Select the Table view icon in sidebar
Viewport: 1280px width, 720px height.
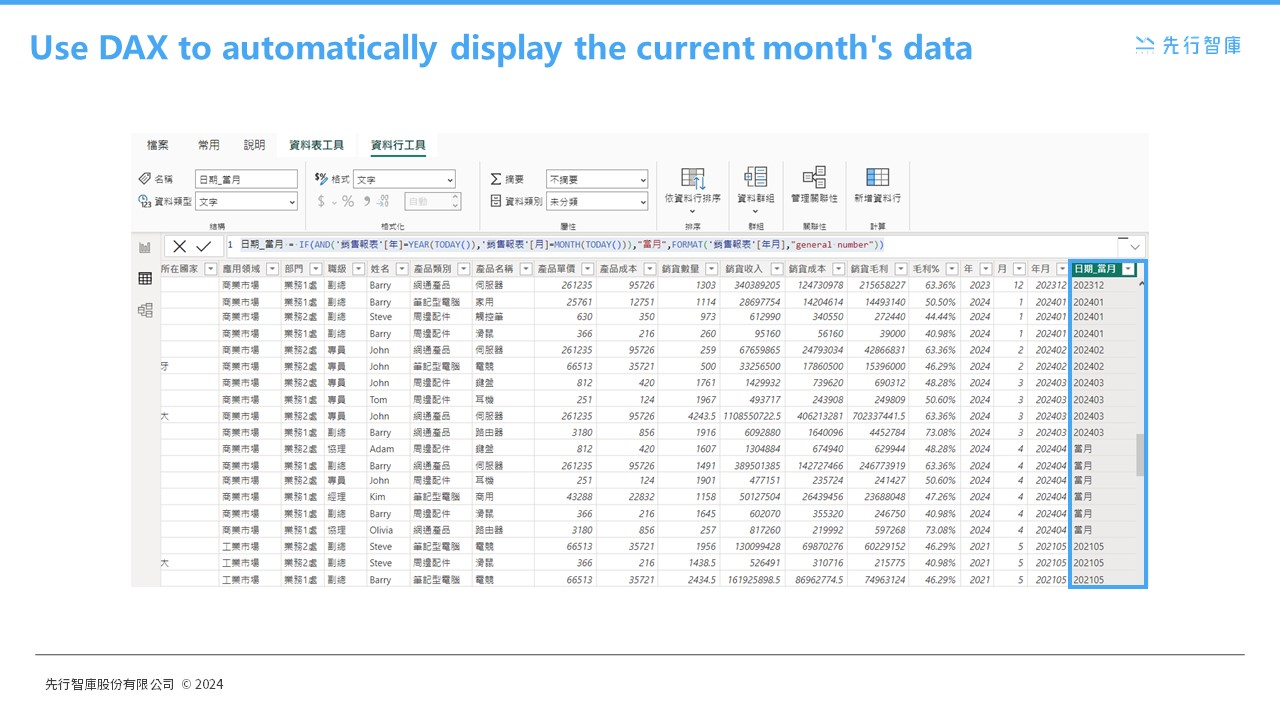click(x=145, y=279)
